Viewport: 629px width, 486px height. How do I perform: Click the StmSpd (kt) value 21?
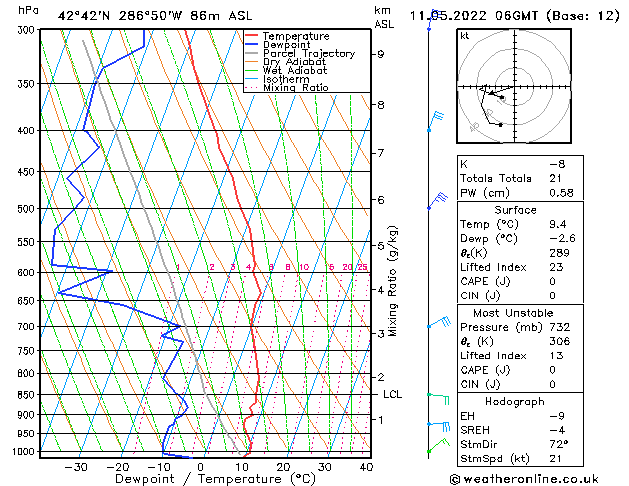(x=555, y=458)
